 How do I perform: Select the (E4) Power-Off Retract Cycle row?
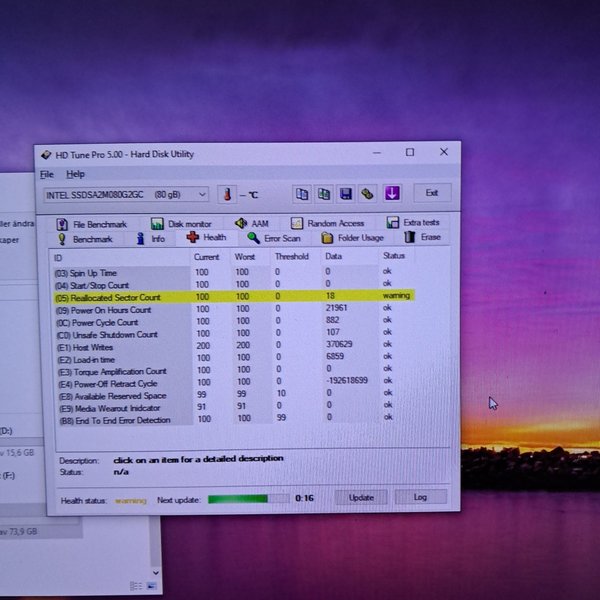pos(235,382)
